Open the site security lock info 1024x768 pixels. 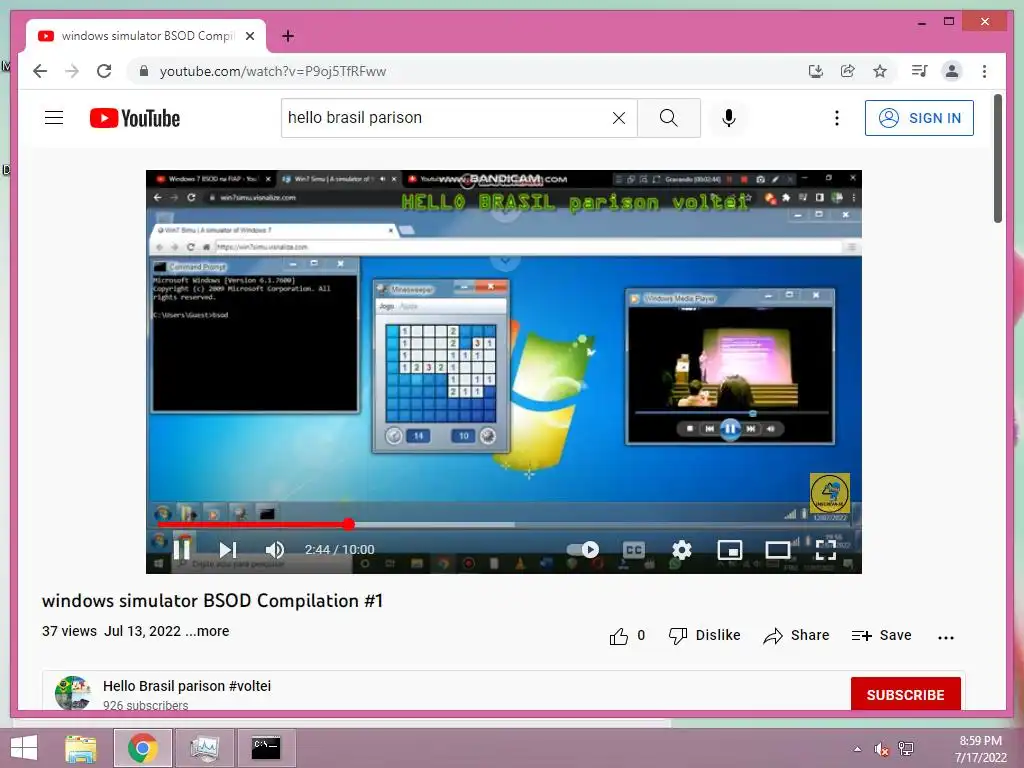coord(144,71)
